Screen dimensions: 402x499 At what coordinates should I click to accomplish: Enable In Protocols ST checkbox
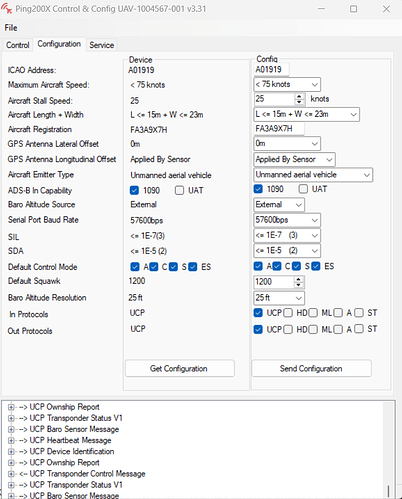[359, 313]
